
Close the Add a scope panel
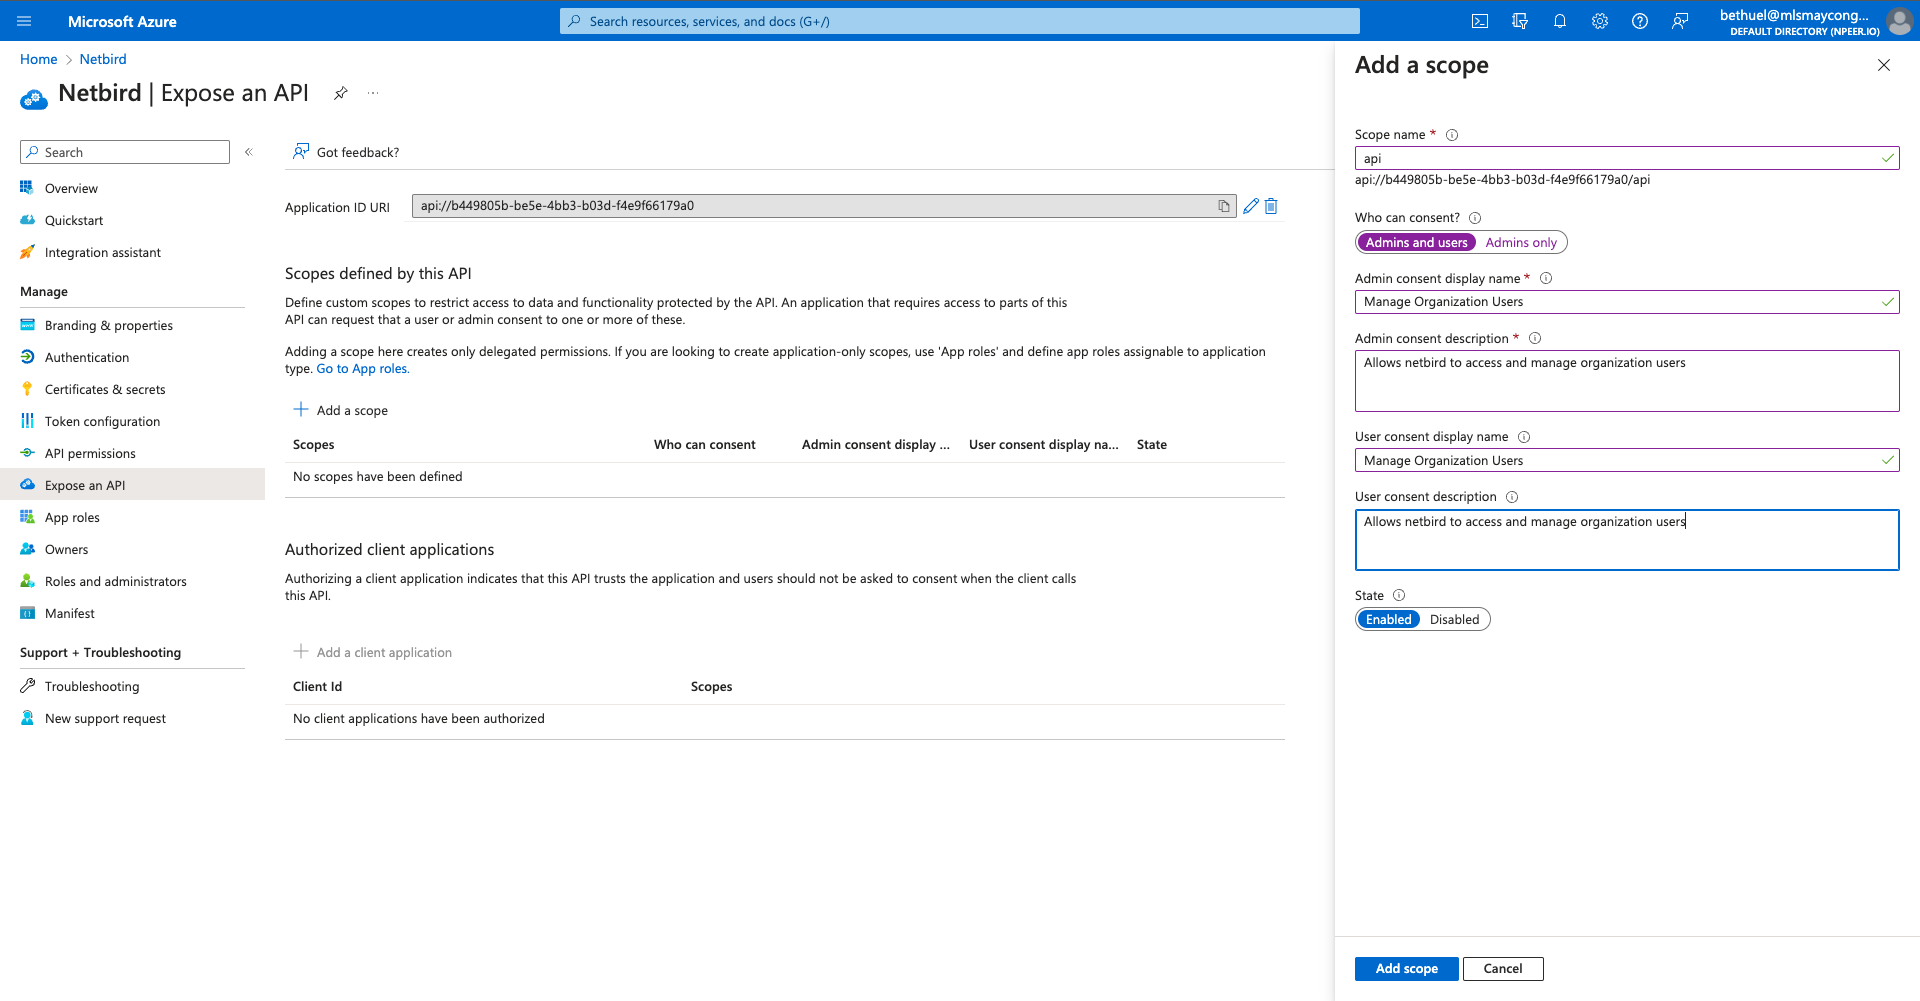[1883, 65]
